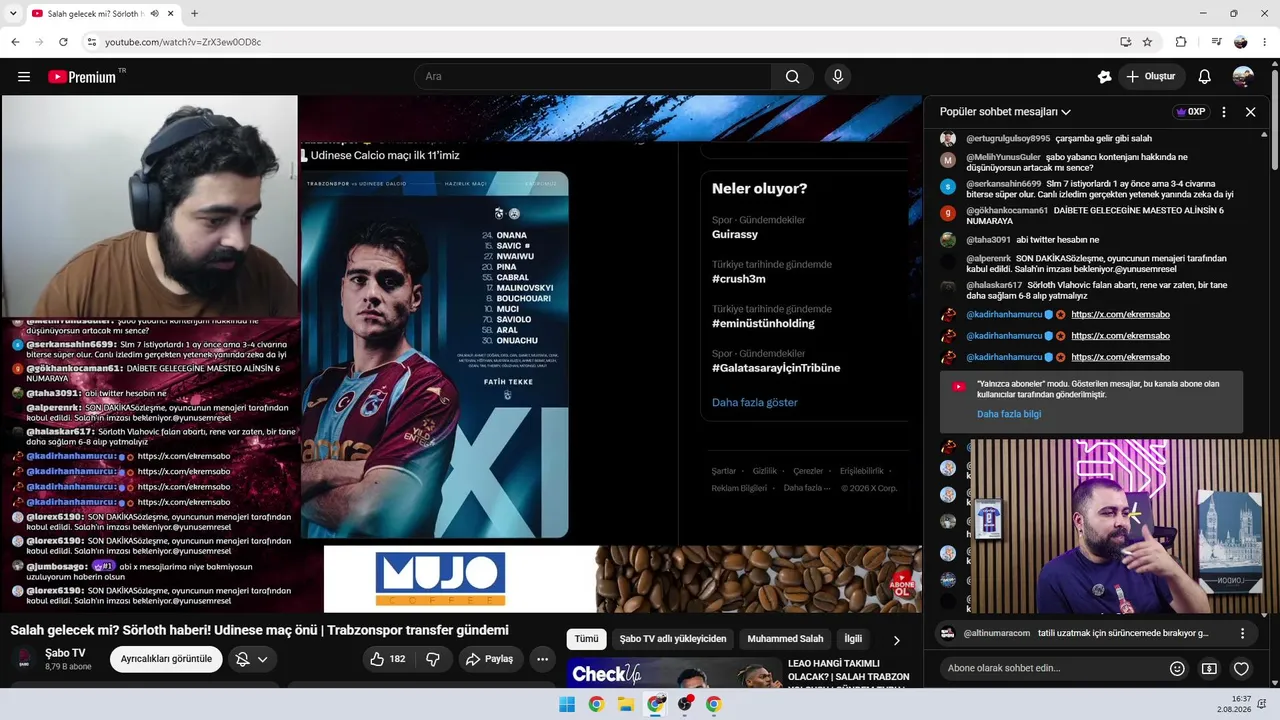Select the Muhammed Salah chip
Screen dimensions: 1280x720
point(785,639)
